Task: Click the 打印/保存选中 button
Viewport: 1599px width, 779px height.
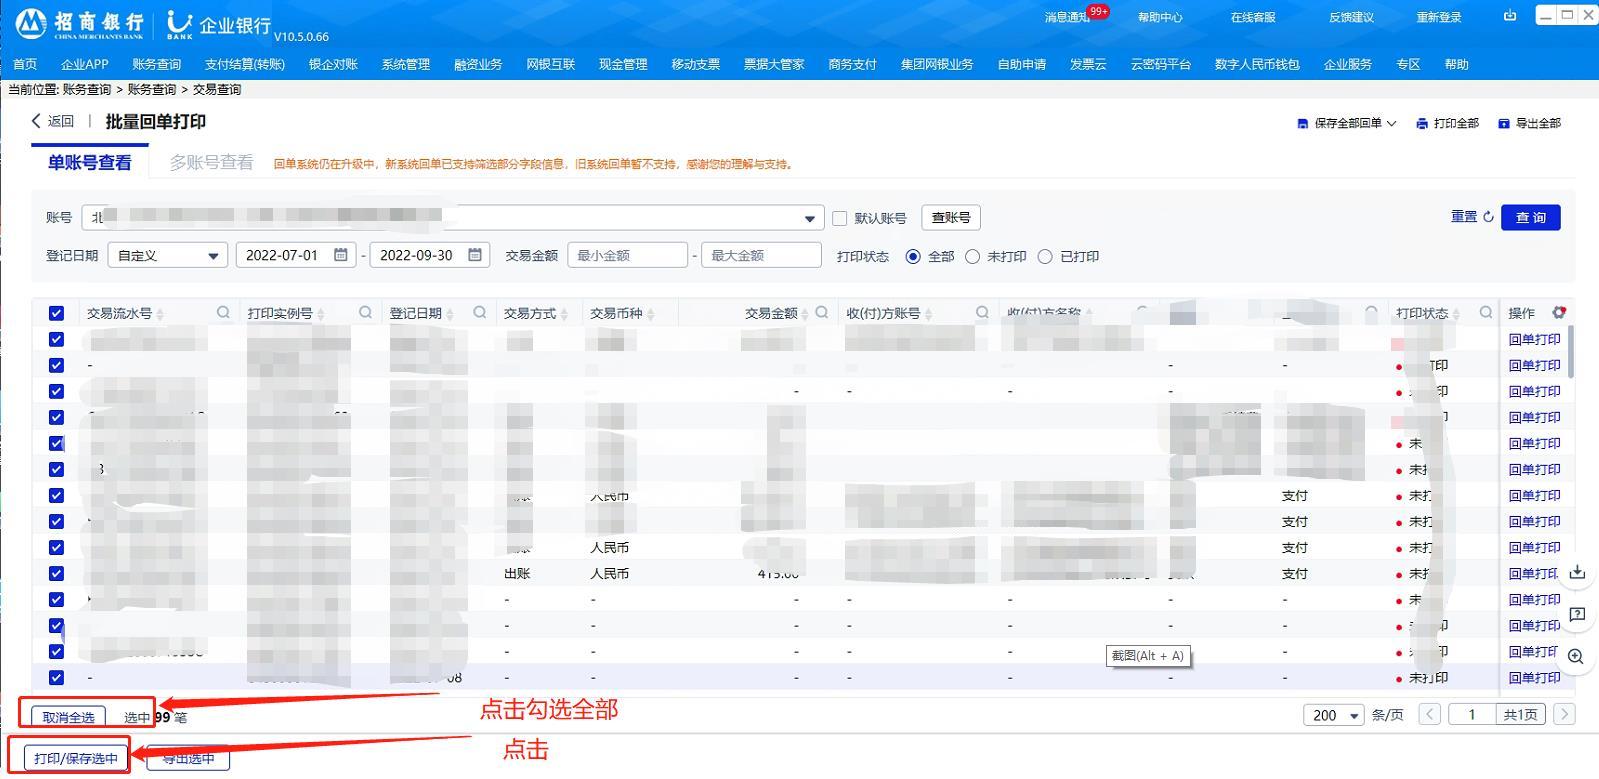Action: pos(76,758)
